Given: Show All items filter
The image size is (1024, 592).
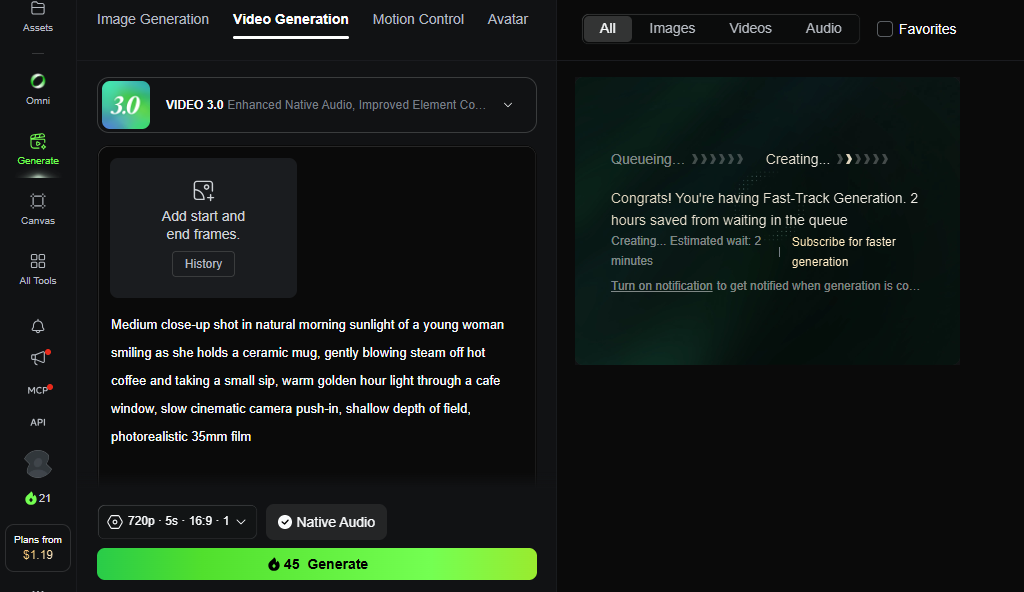Looking at the screenshot, I should [x=607, y=29].
